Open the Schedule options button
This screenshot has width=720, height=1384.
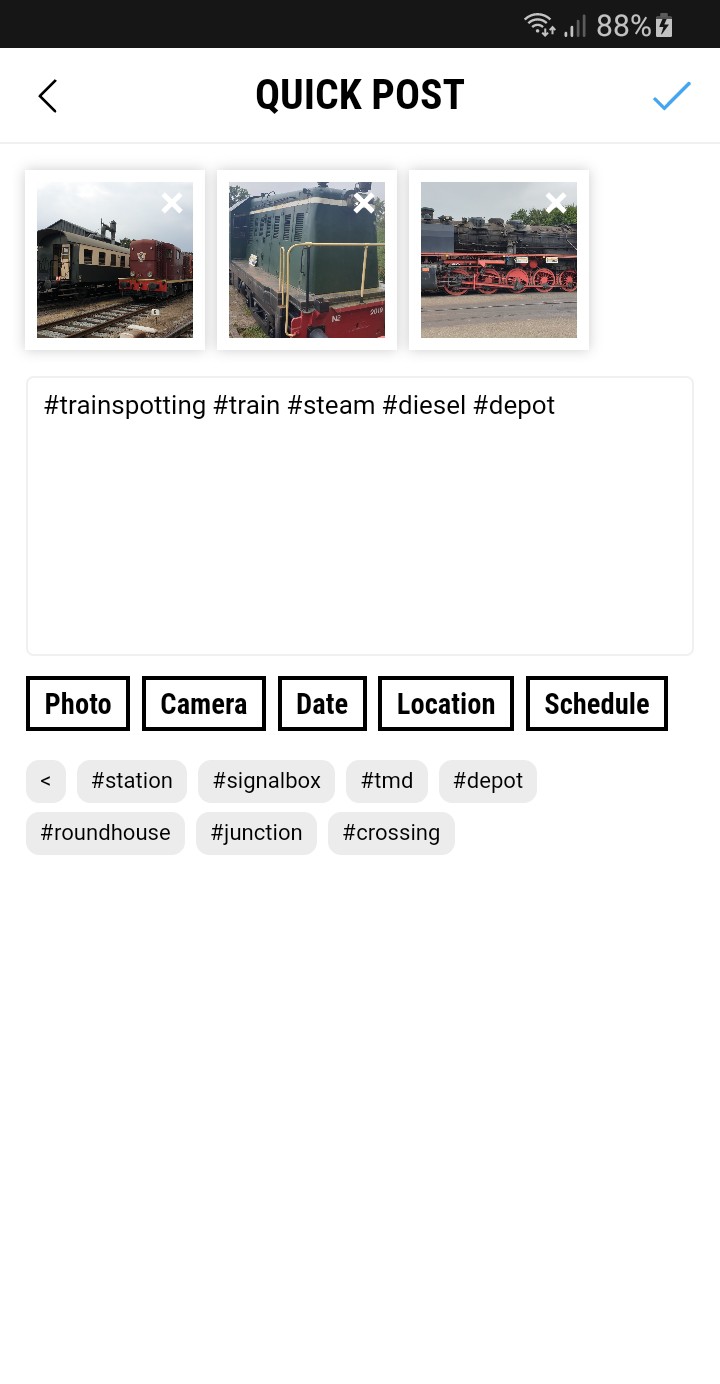[x=596, y=704]
